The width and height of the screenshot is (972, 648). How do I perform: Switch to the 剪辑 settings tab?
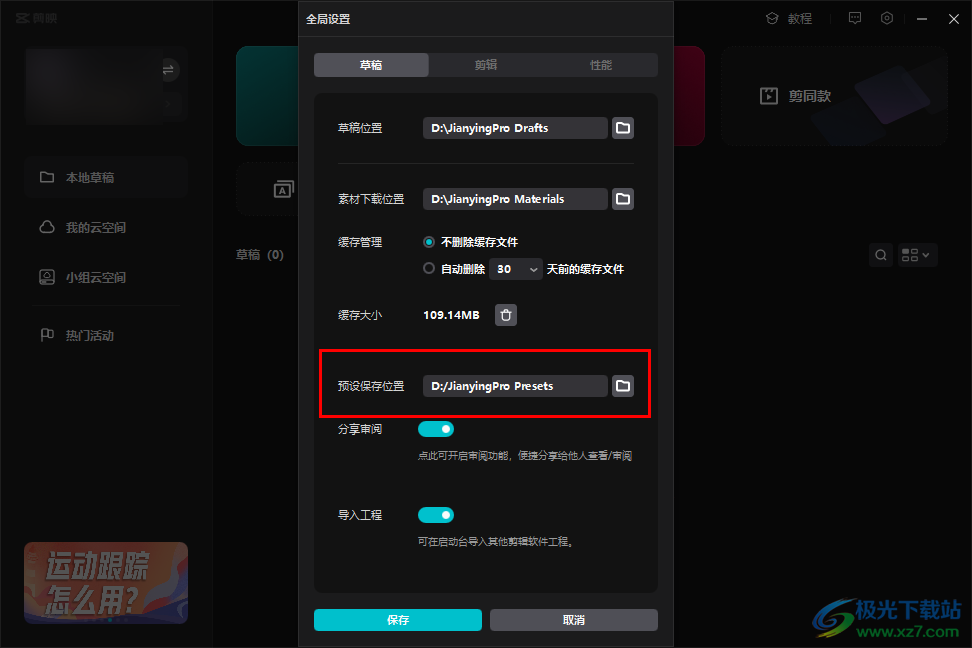click(485, 65)
